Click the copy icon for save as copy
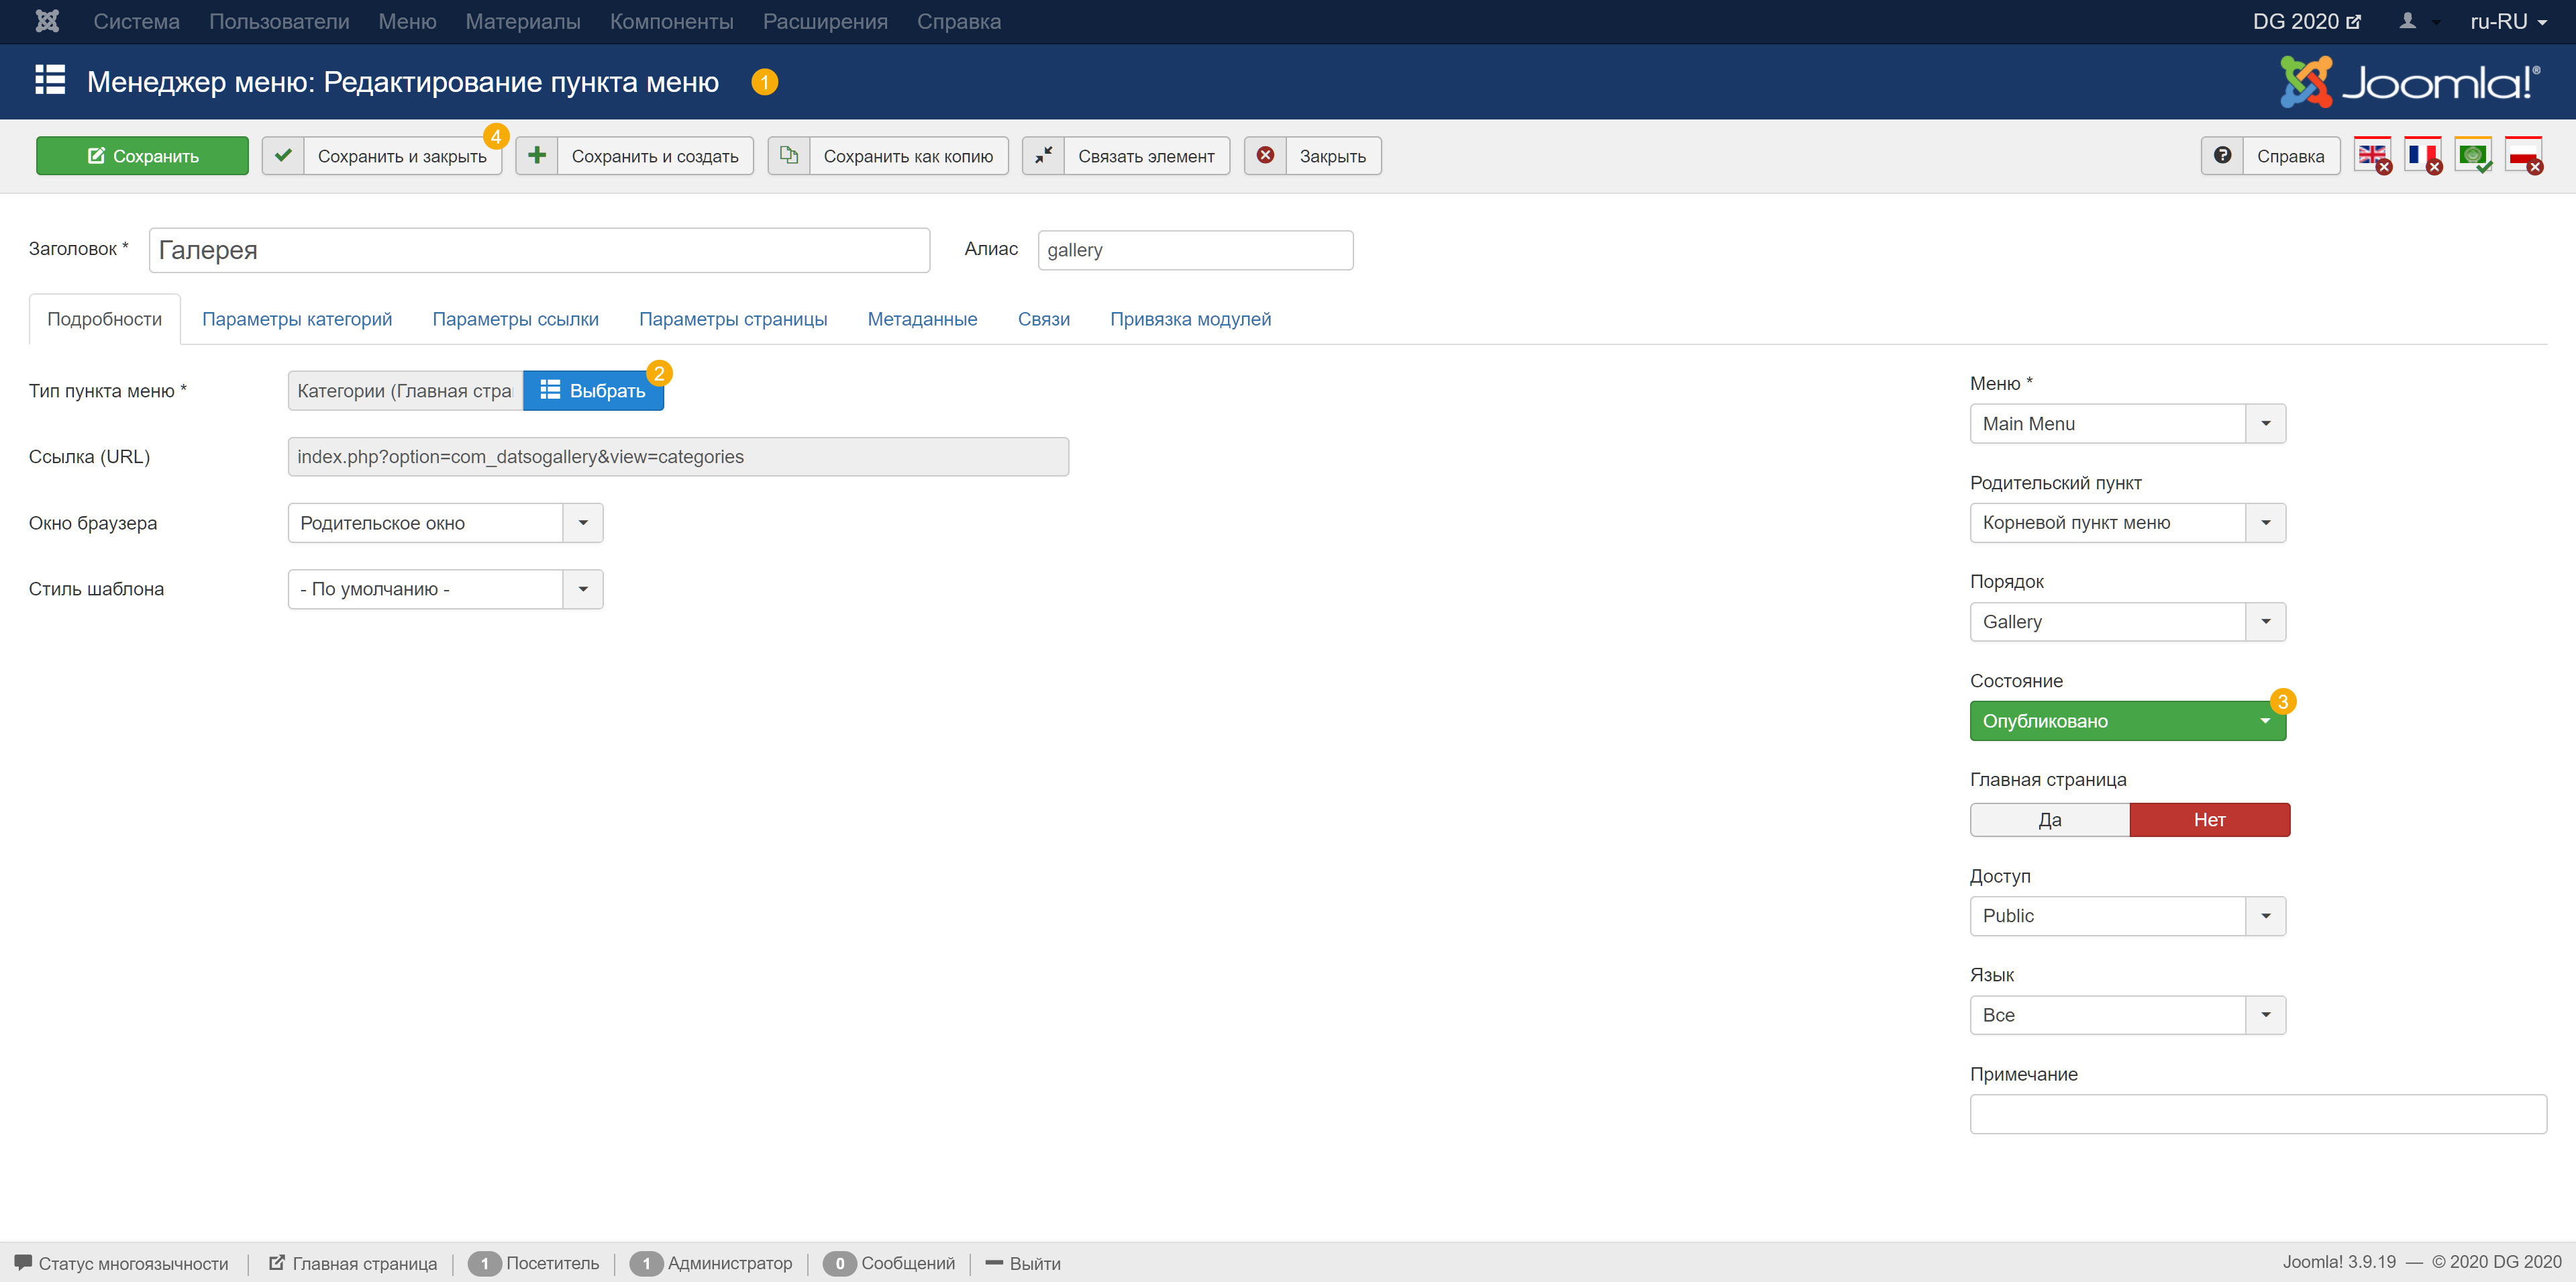This screenshot has height=1282, width=2576. tap(789, 156)
